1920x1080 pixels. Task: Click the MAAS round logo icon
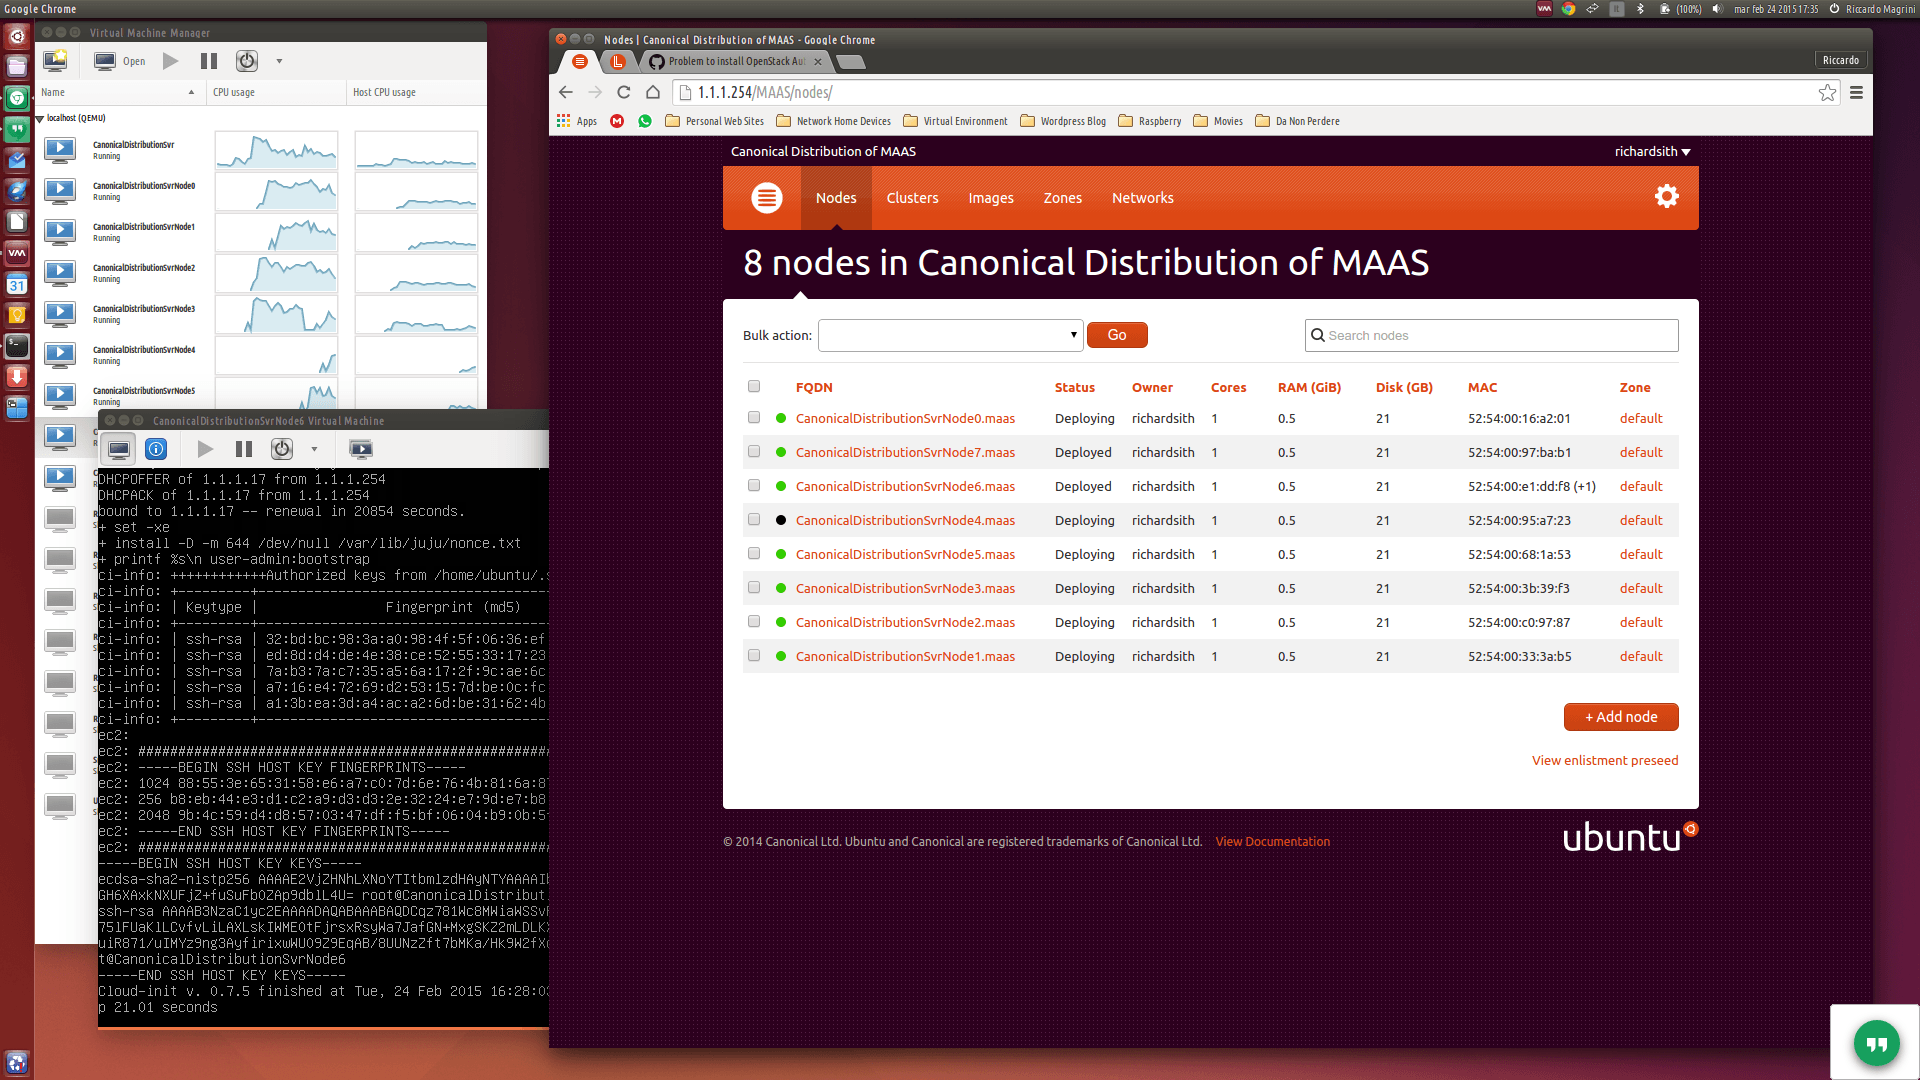pos(767,198)
